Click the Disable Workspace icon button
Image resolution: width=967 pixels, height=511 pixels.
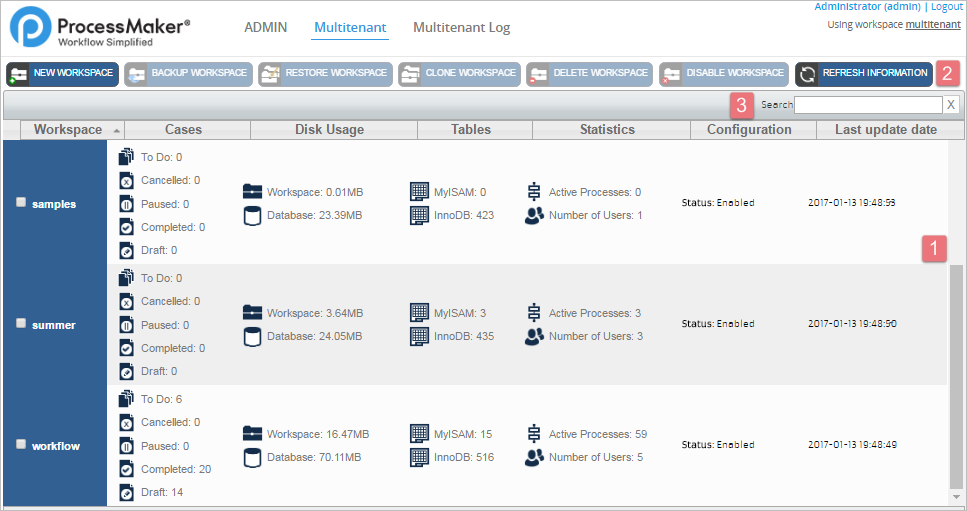tap(671, 74)
